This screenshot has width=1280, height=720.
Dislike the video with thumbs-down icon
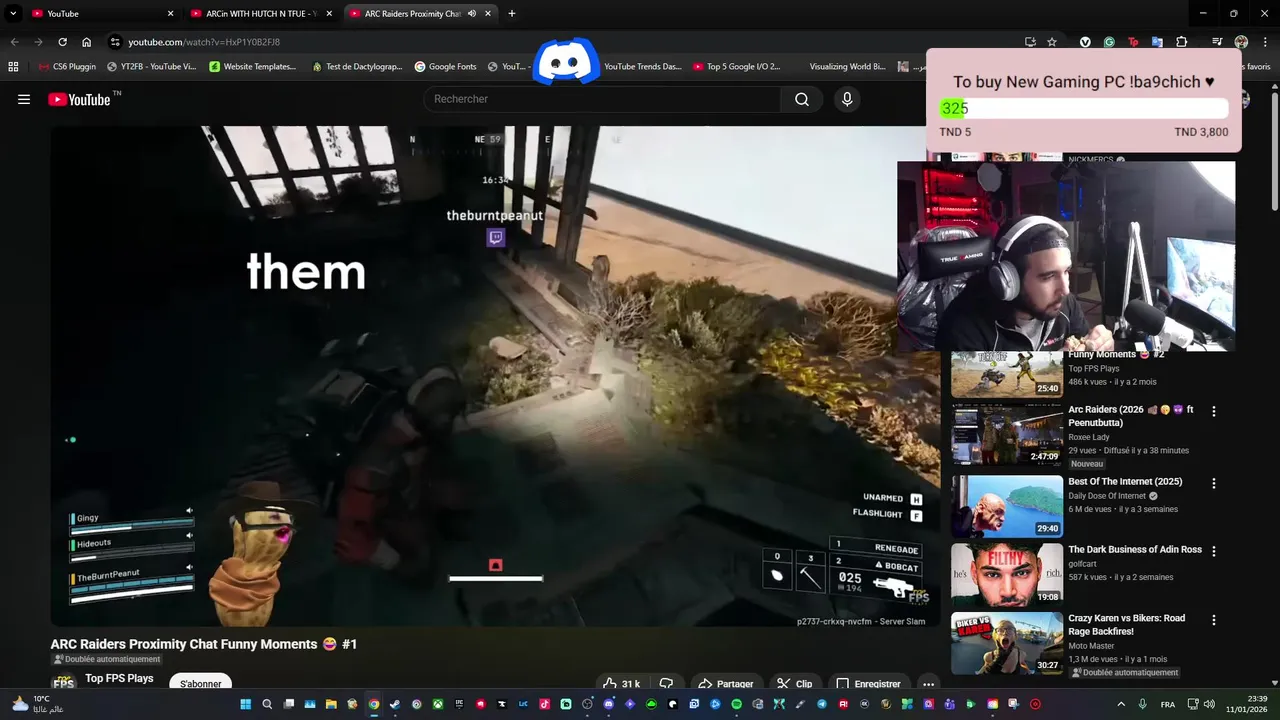[x=667, y=684]
